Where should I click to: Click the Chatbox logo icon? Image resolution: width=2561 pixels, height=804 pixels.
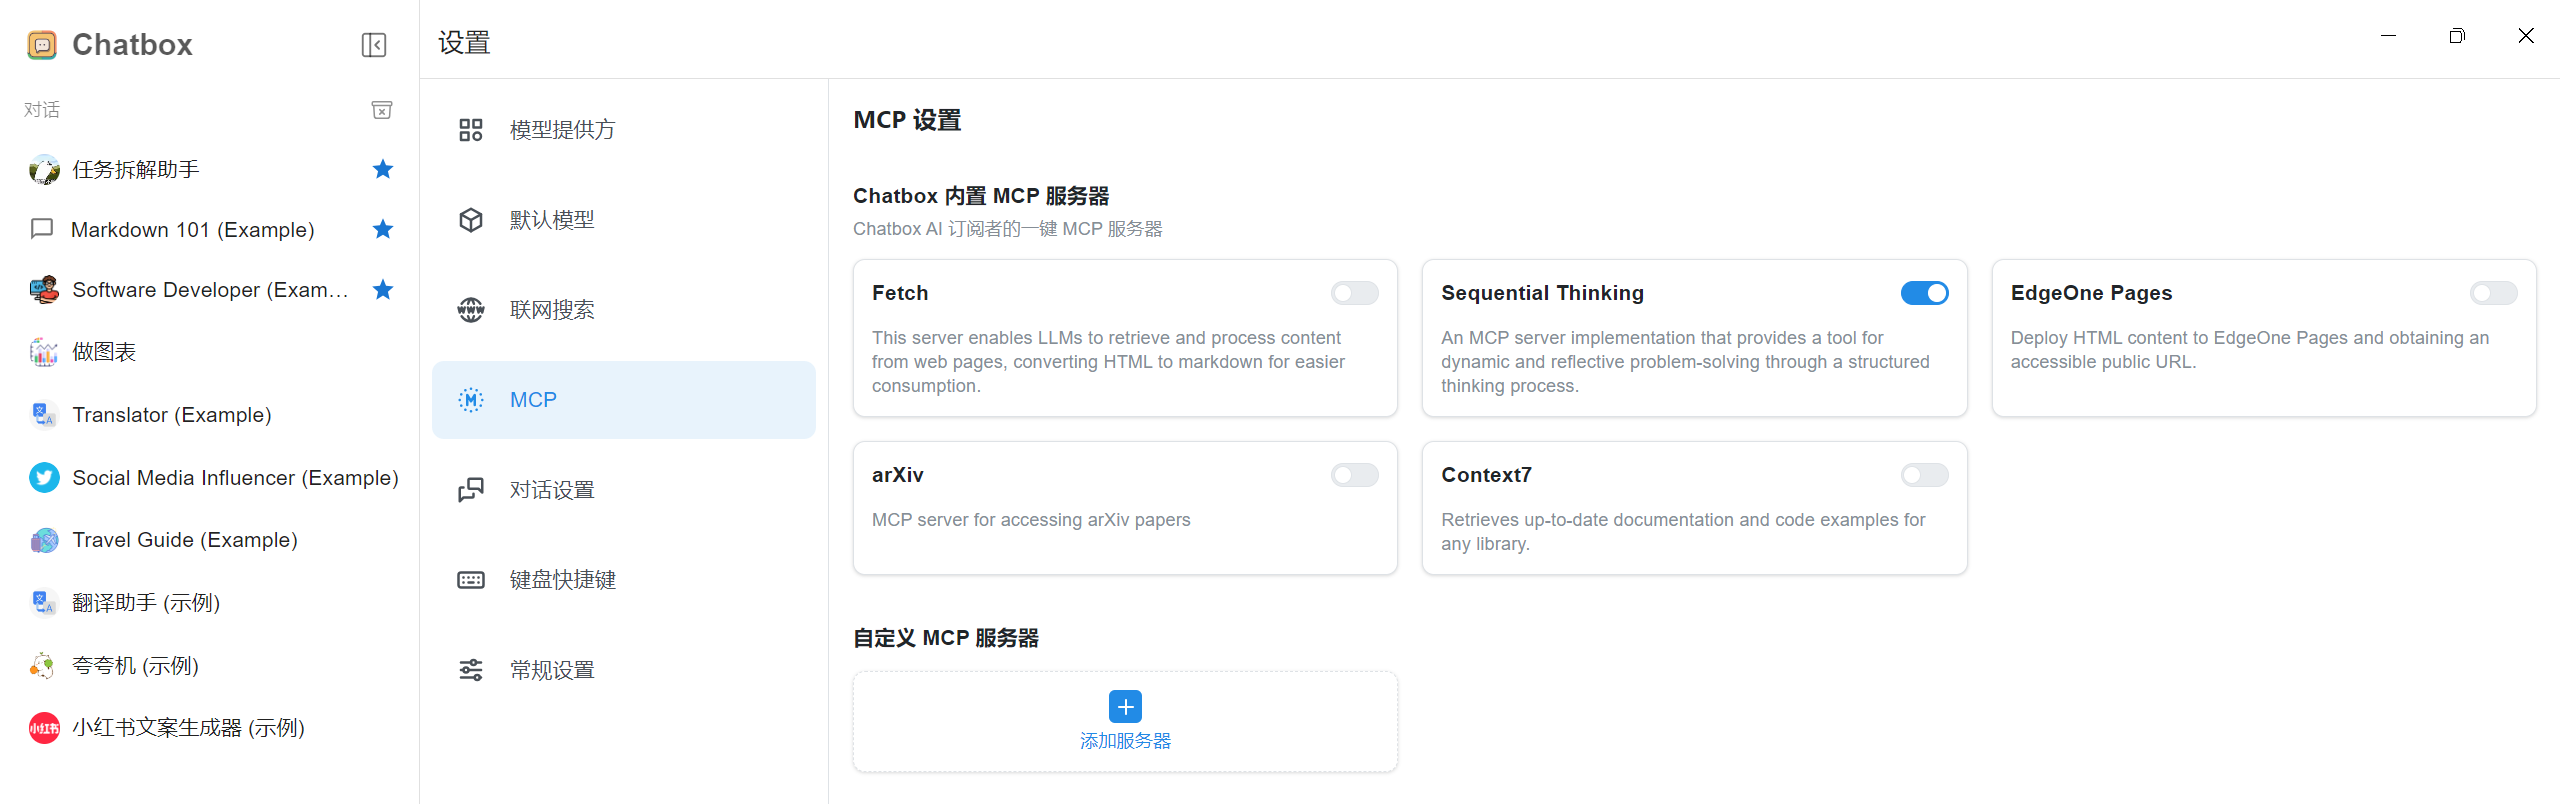(x=42, y=45)
